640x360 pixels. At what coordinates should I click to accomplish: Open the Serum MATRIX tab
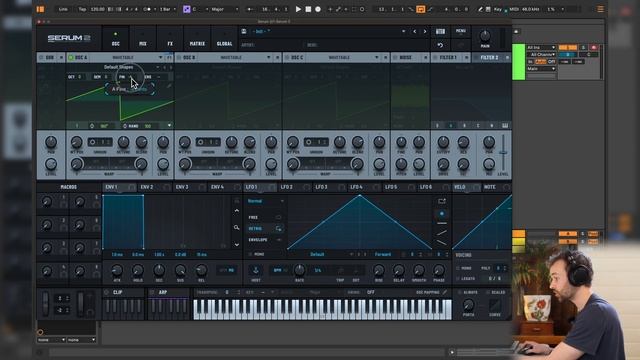coord(197,39)
